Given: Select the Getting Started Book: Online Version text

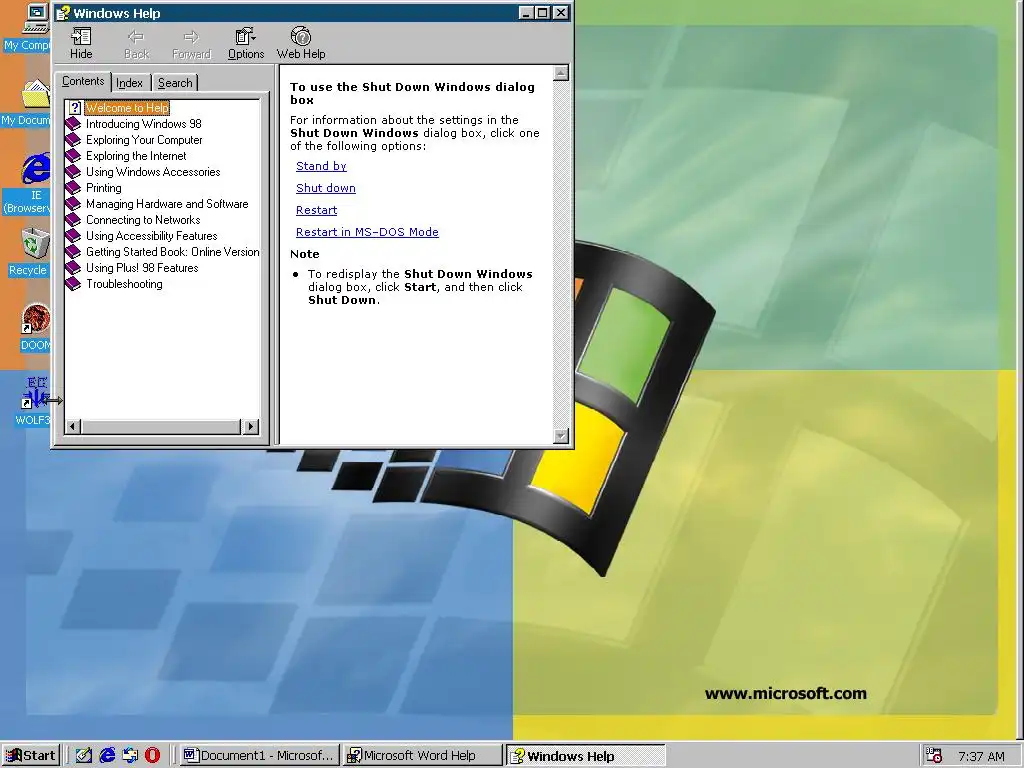Looking at the screenshot, I should click(x=172, y=251).
